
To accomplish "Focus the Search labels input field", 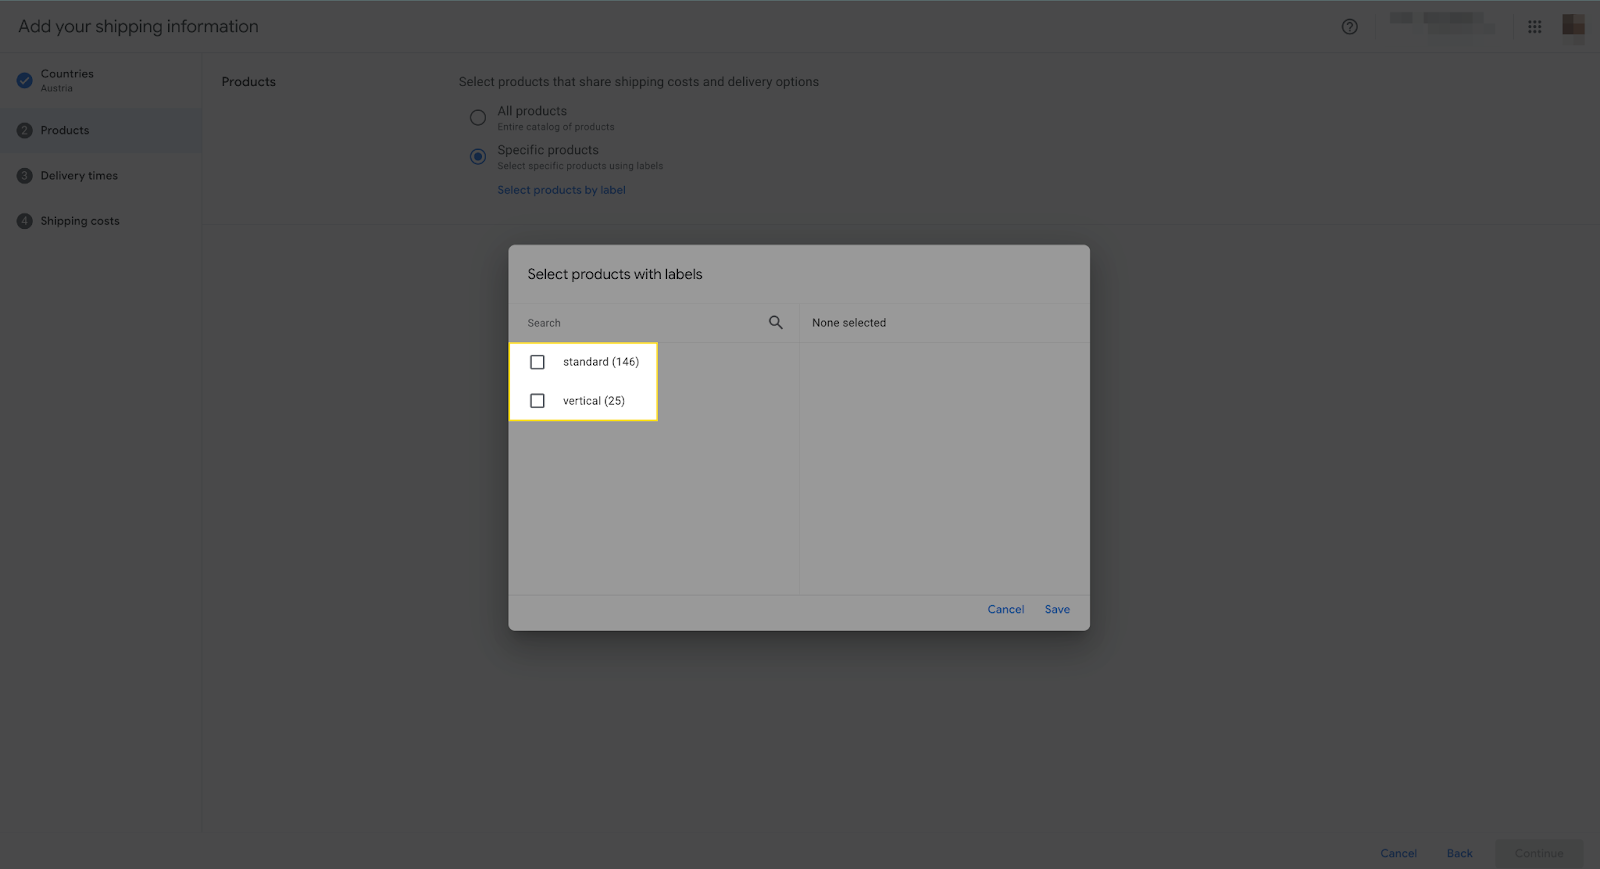I will pyautogui.click(x=645, y=323).
